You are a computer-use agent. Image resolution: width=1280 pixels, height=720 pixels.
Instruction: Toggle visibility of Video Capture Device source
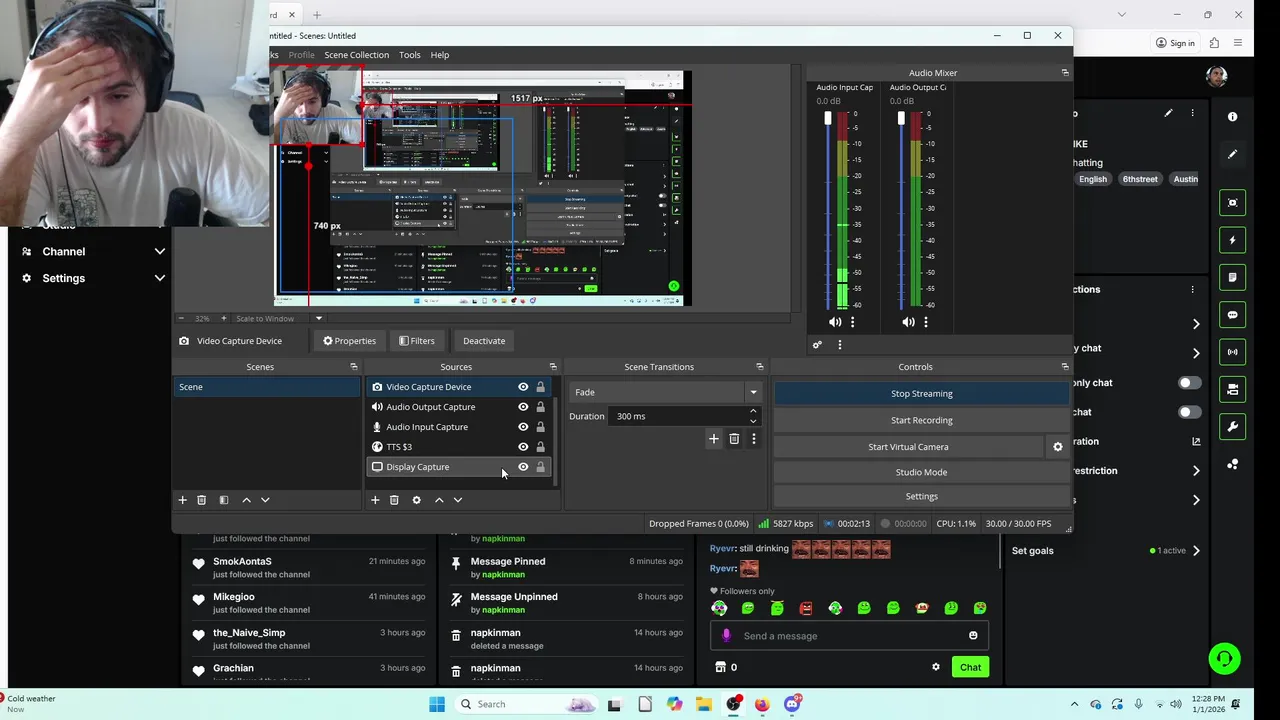(523, 387)
